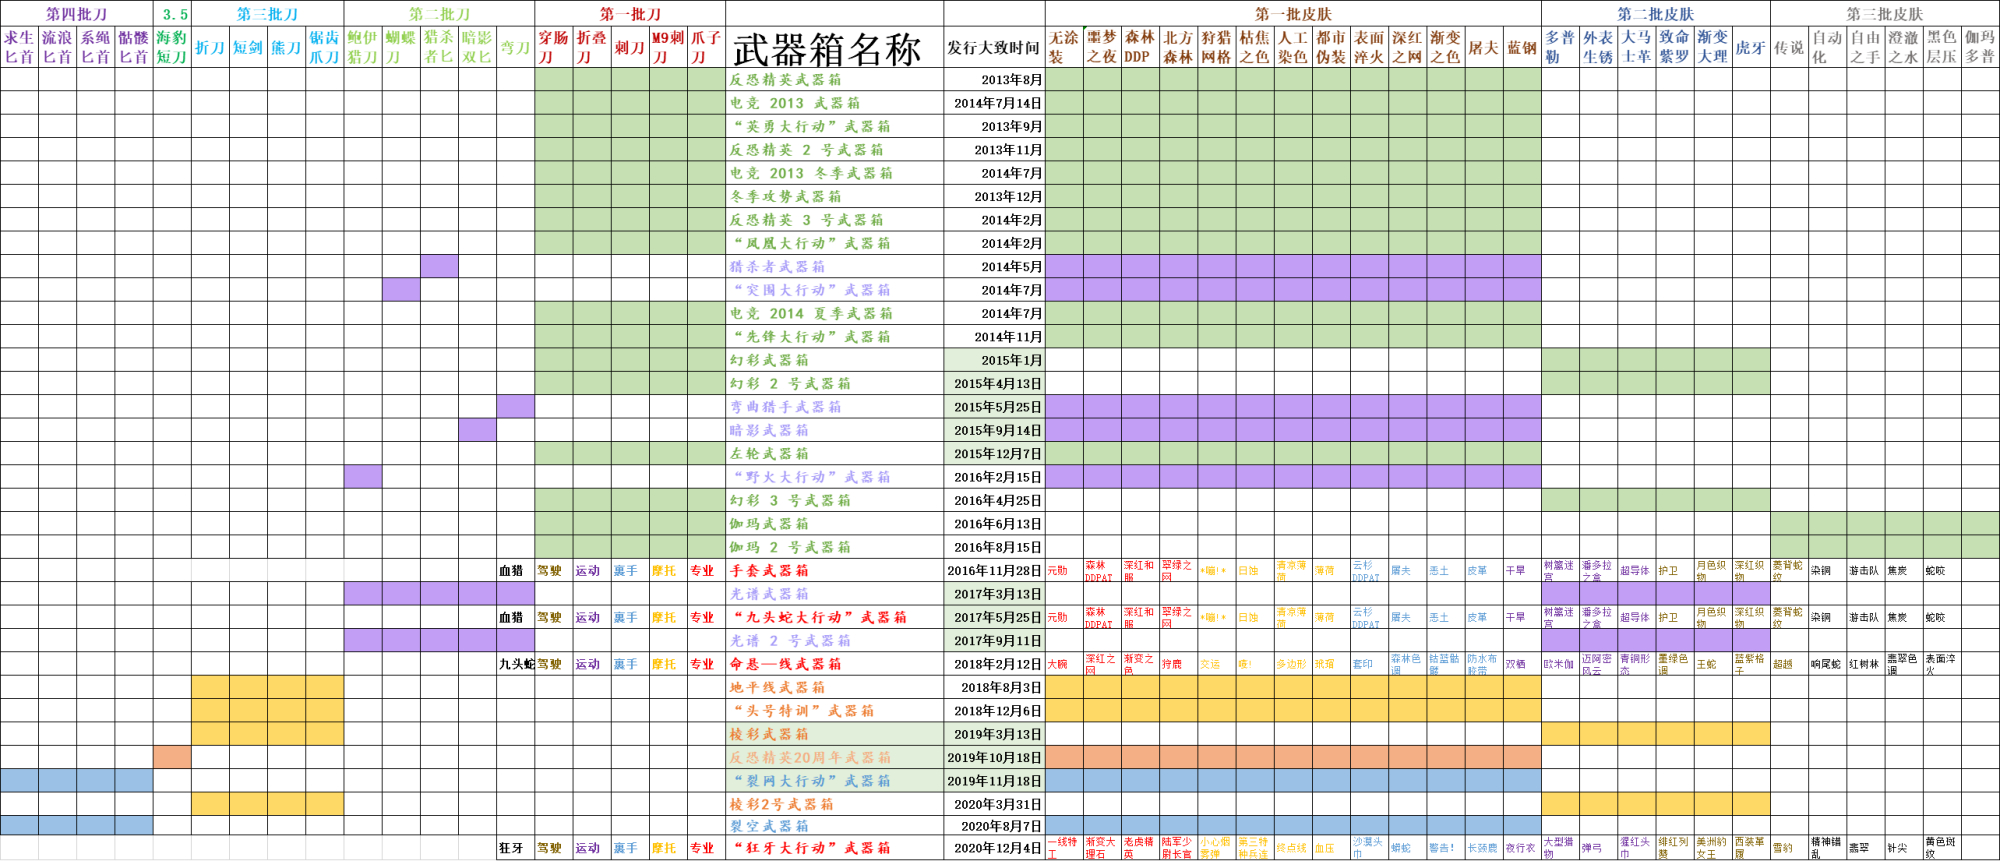2000x861 pixels.
Task: Click the 发行大致时间 column header
Action: pyautogui.click(x=994, y=47)
